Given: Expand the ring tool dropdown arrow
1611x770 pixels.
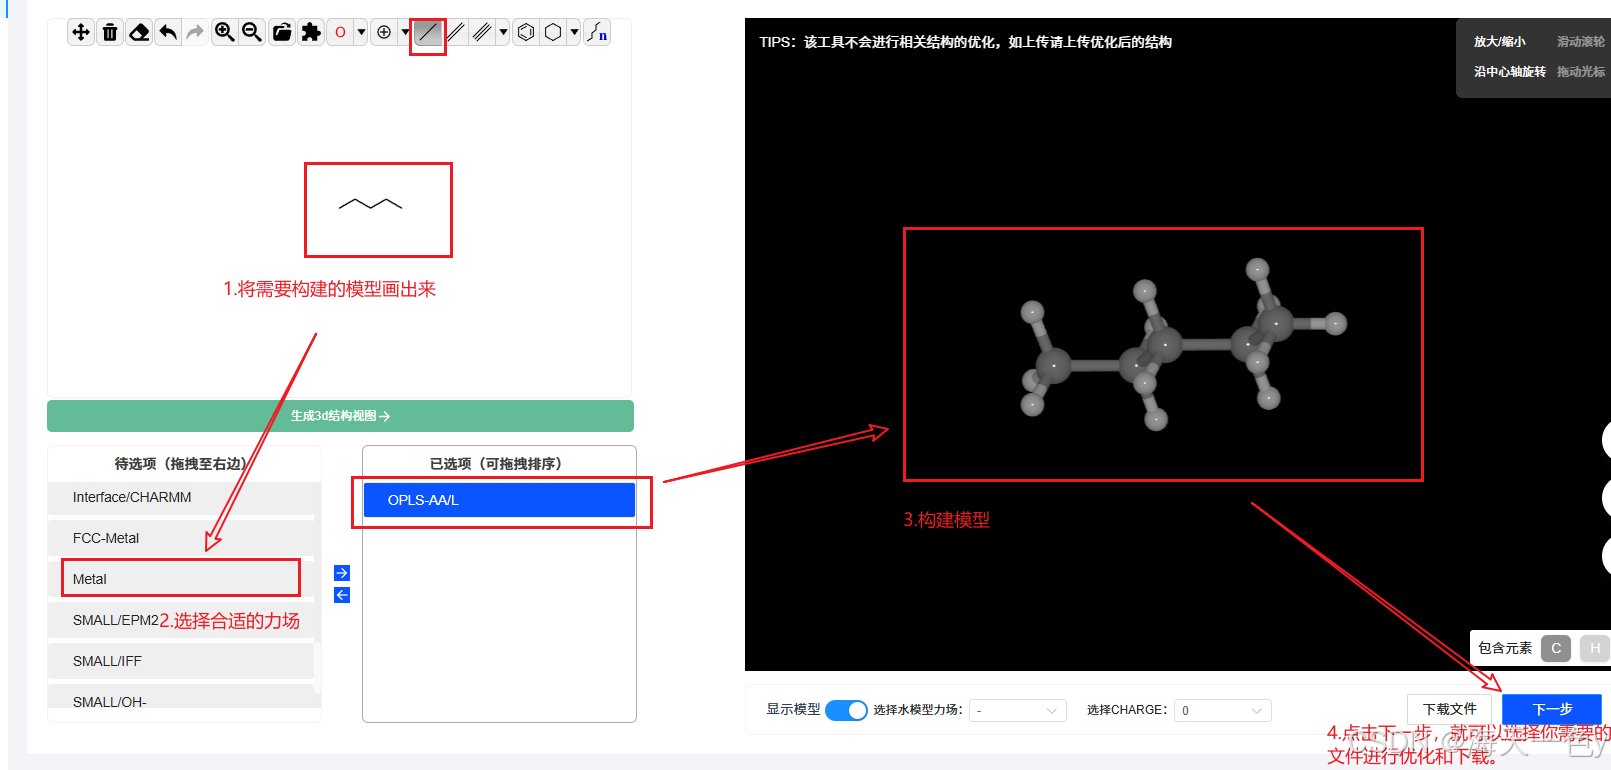Looking at the screenshot, I should [x=574, y=32].
